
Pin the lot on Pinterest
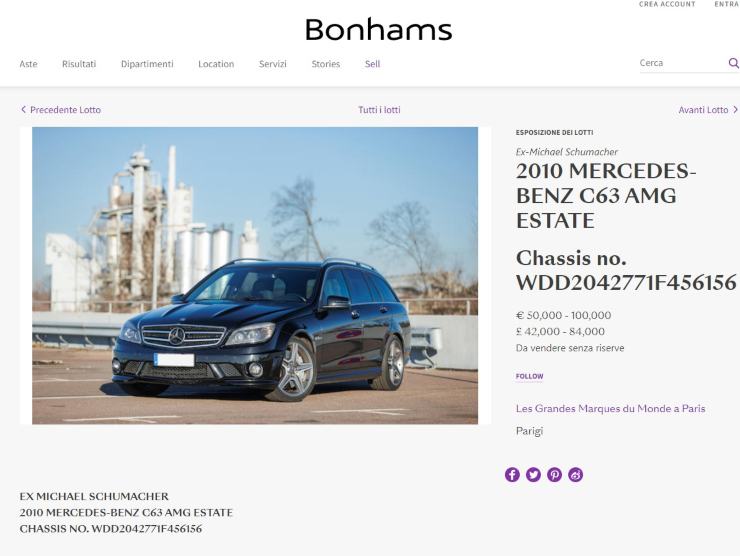(x=555, y=474)
